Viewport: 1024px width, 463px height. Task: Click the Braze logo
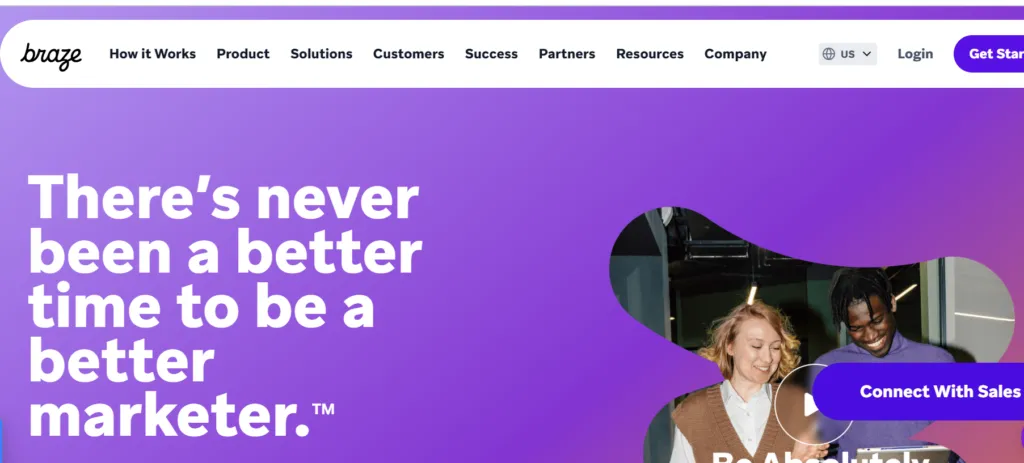pos(51,56)
